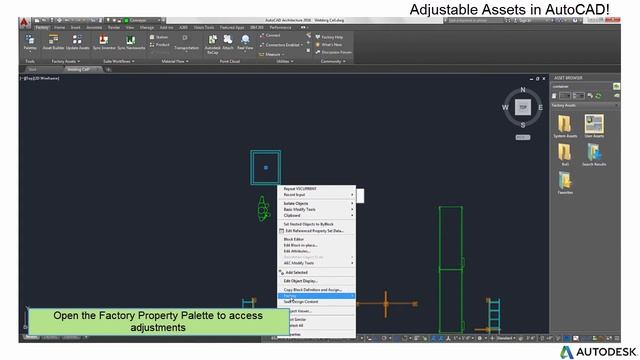This screenshot has width=640, height=360.
Task: Expand the Community panel dropdown
Action: tap(333, 61)
